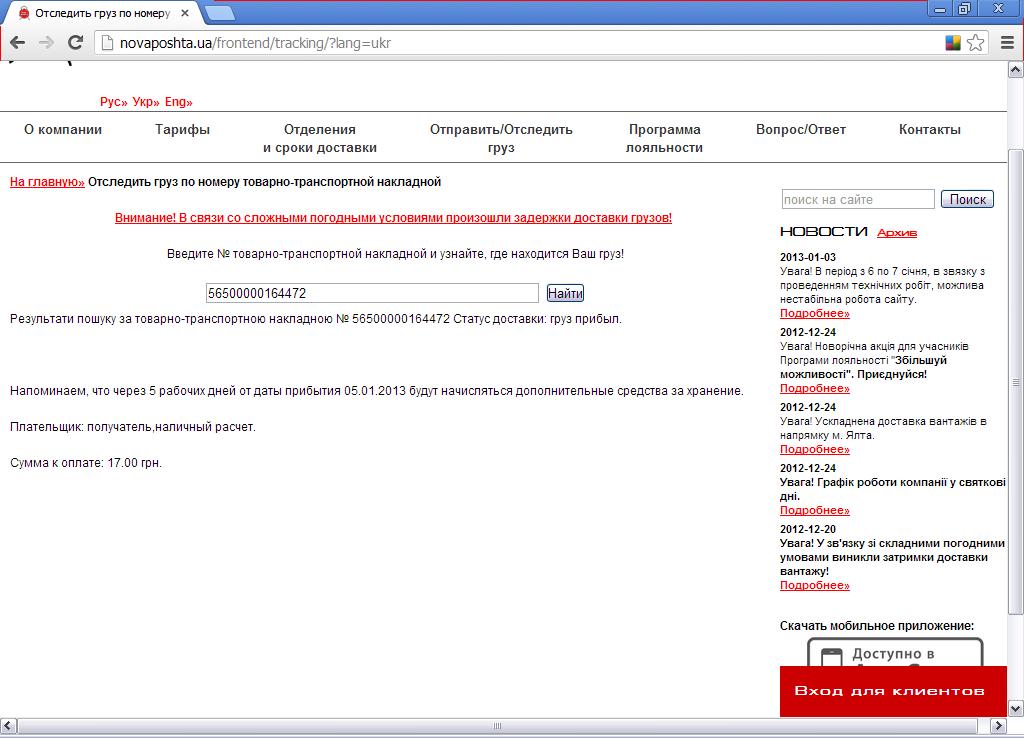Open the Тарифы menu

[182, 129]
